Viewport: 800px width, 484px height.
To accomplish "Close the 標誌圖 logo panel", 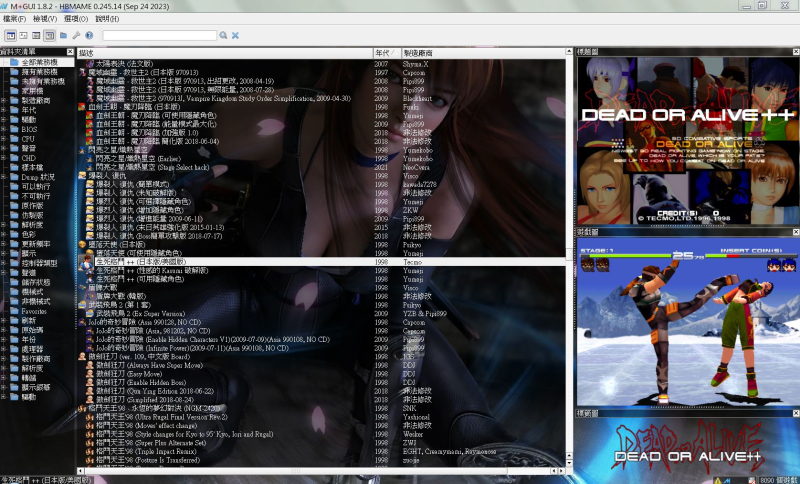I will click(x=796, y=413).
